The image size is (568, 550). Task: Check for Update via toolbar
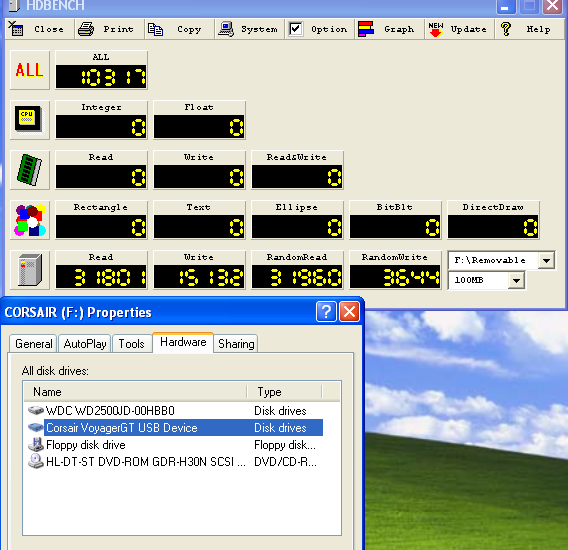click(459, 29)
